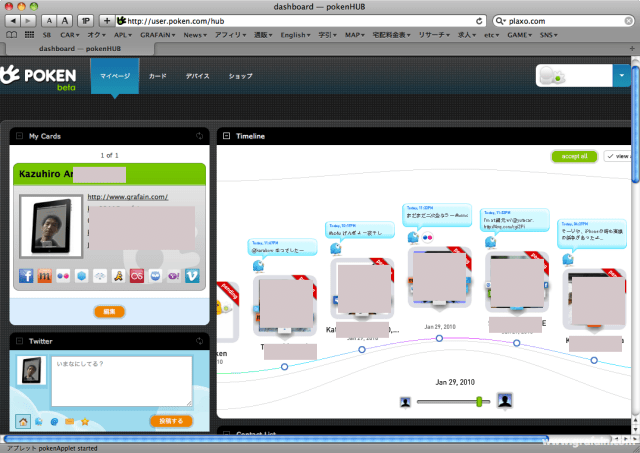Select the カード navigation tab
Screen dimensions: 640x453
coord(158,76)
